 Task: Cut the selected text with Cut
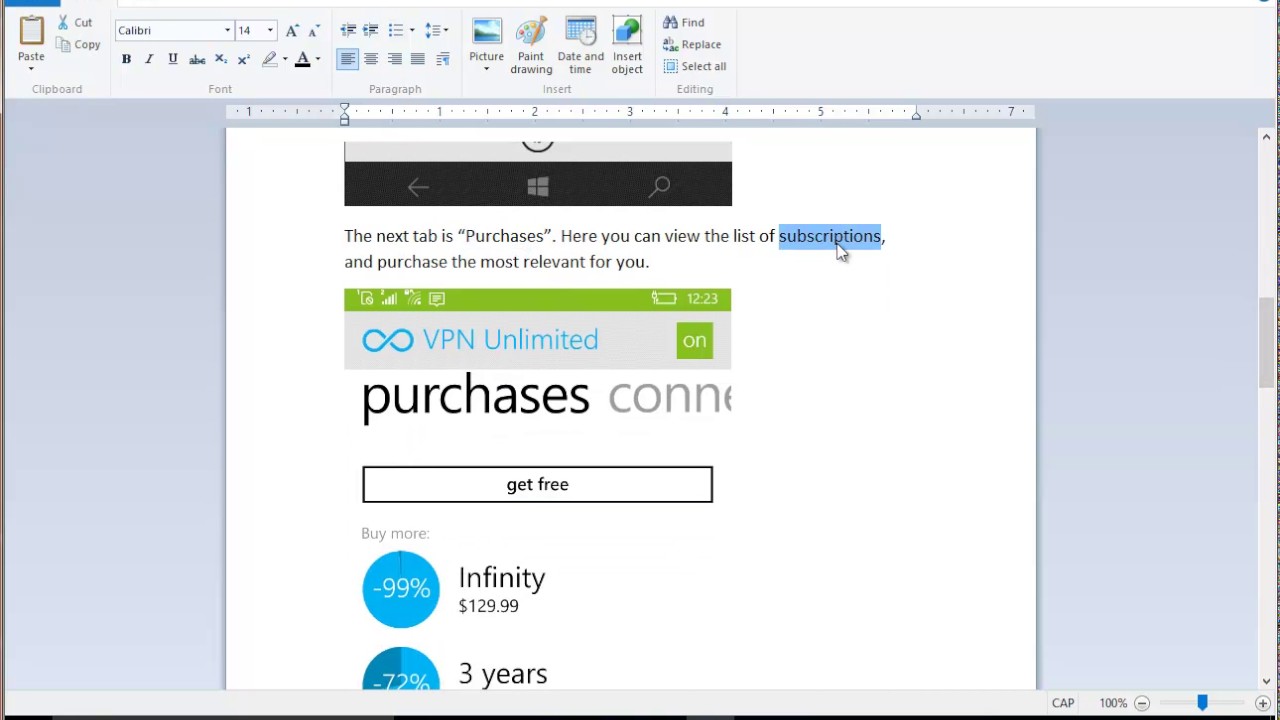[74, 22]
